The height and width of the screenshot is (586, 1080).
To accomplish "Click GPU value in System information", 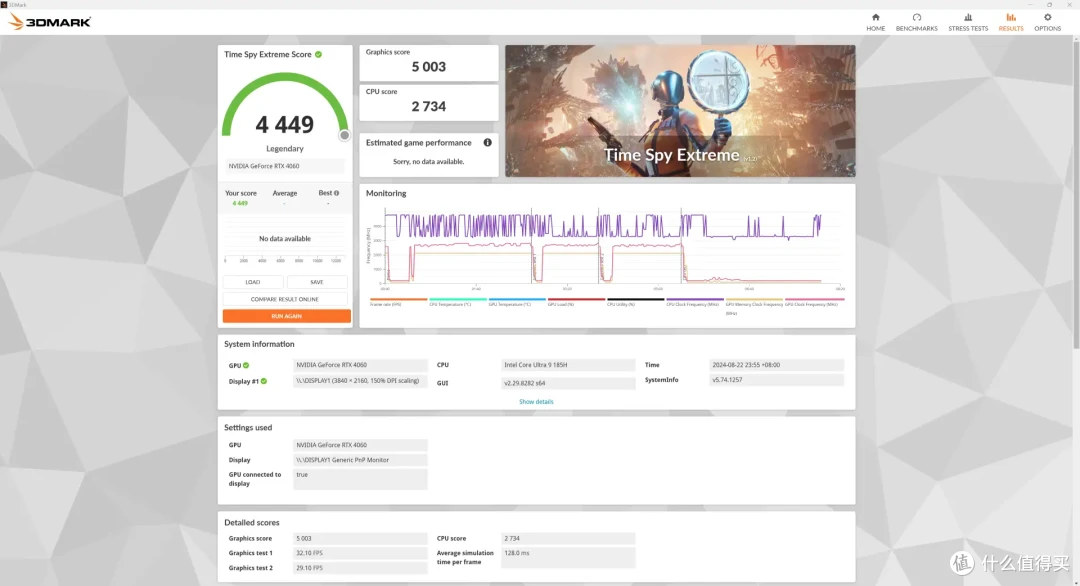I will (360, 365).
